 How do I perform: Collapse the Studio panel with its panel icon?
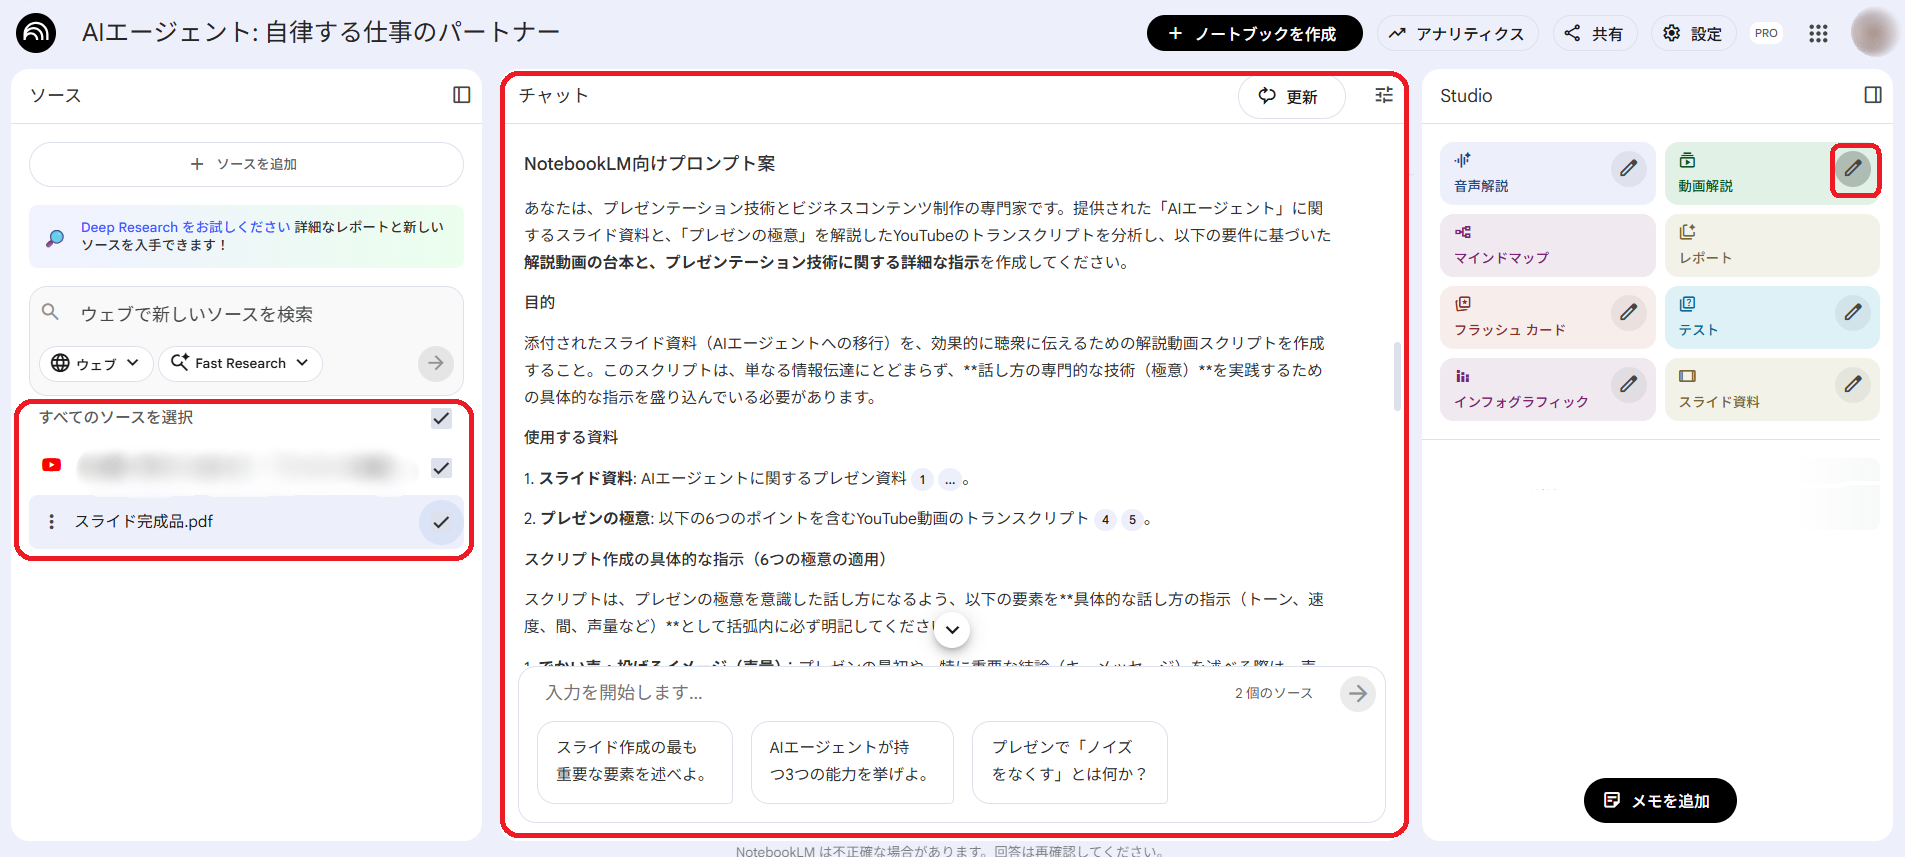[x=1872, y=95]
